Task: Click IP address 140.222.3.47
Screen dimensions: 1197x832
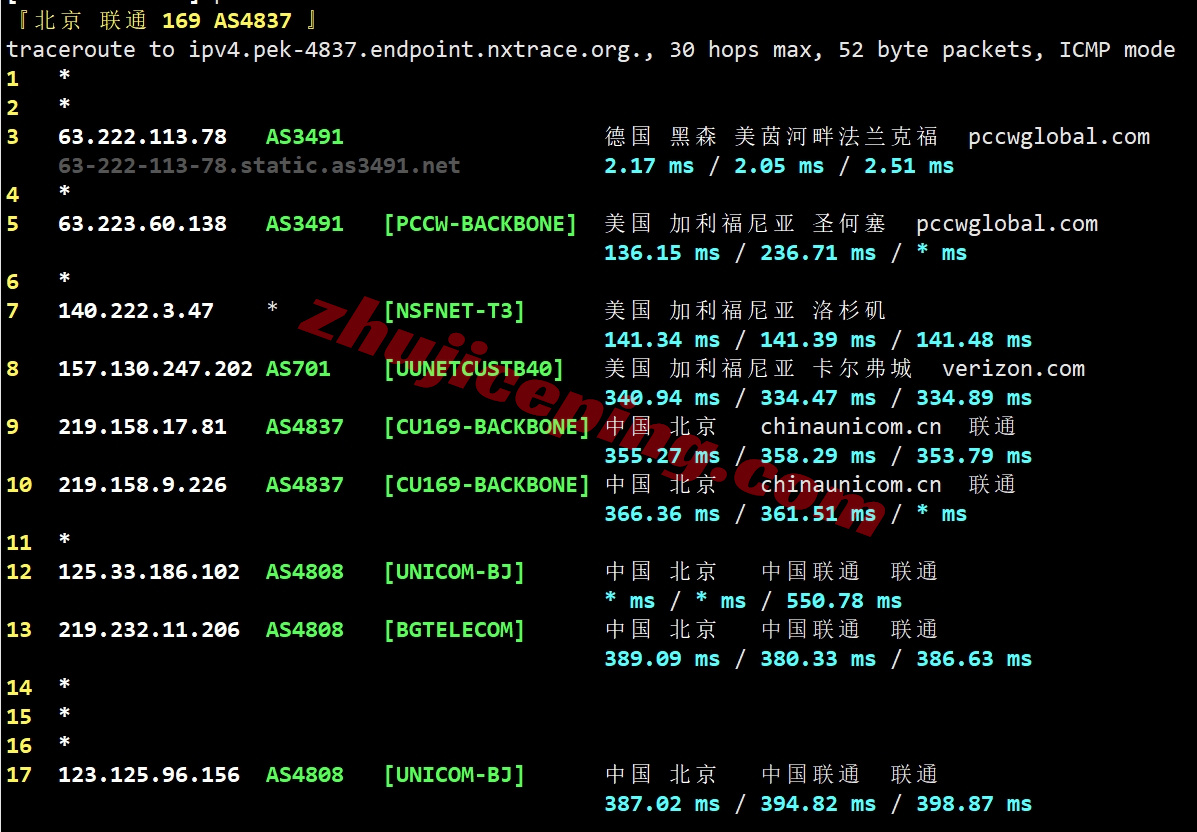Action: [x=136, y=311]
